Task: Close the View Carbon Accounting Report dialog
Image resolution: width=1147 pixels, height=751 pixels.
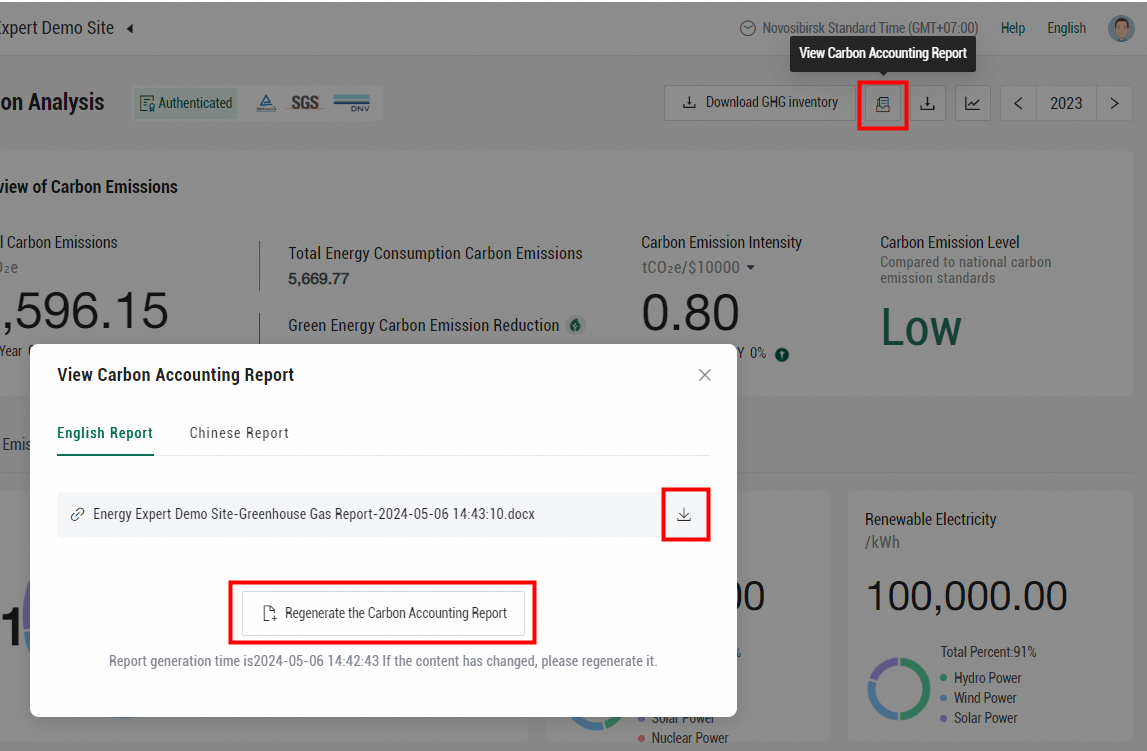Action: click(x=704, y=375)
